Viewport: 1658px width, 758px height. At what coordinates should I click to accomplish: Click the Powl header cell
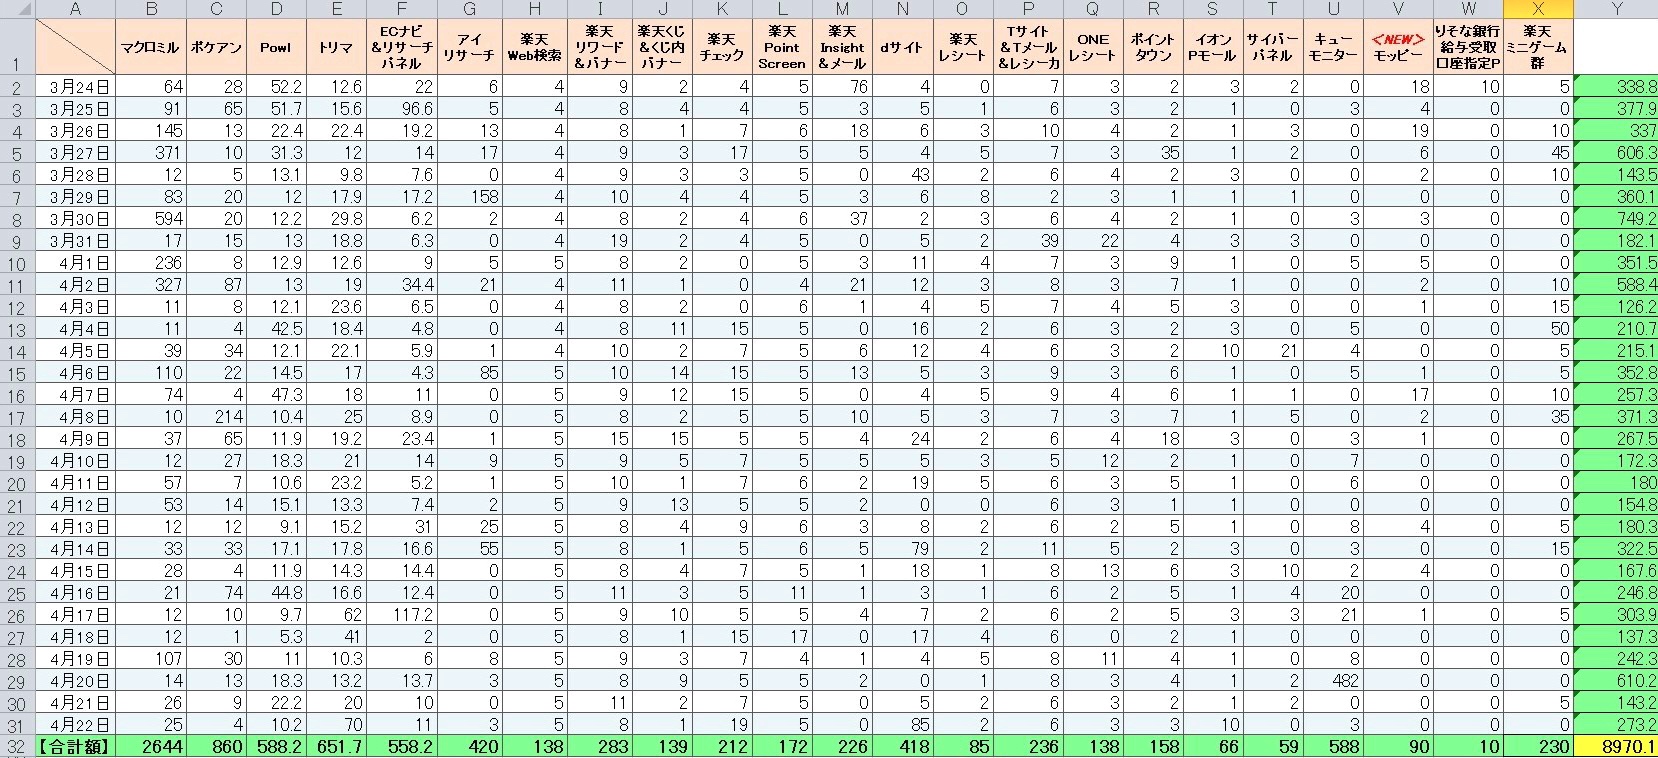tap(276, 47)
